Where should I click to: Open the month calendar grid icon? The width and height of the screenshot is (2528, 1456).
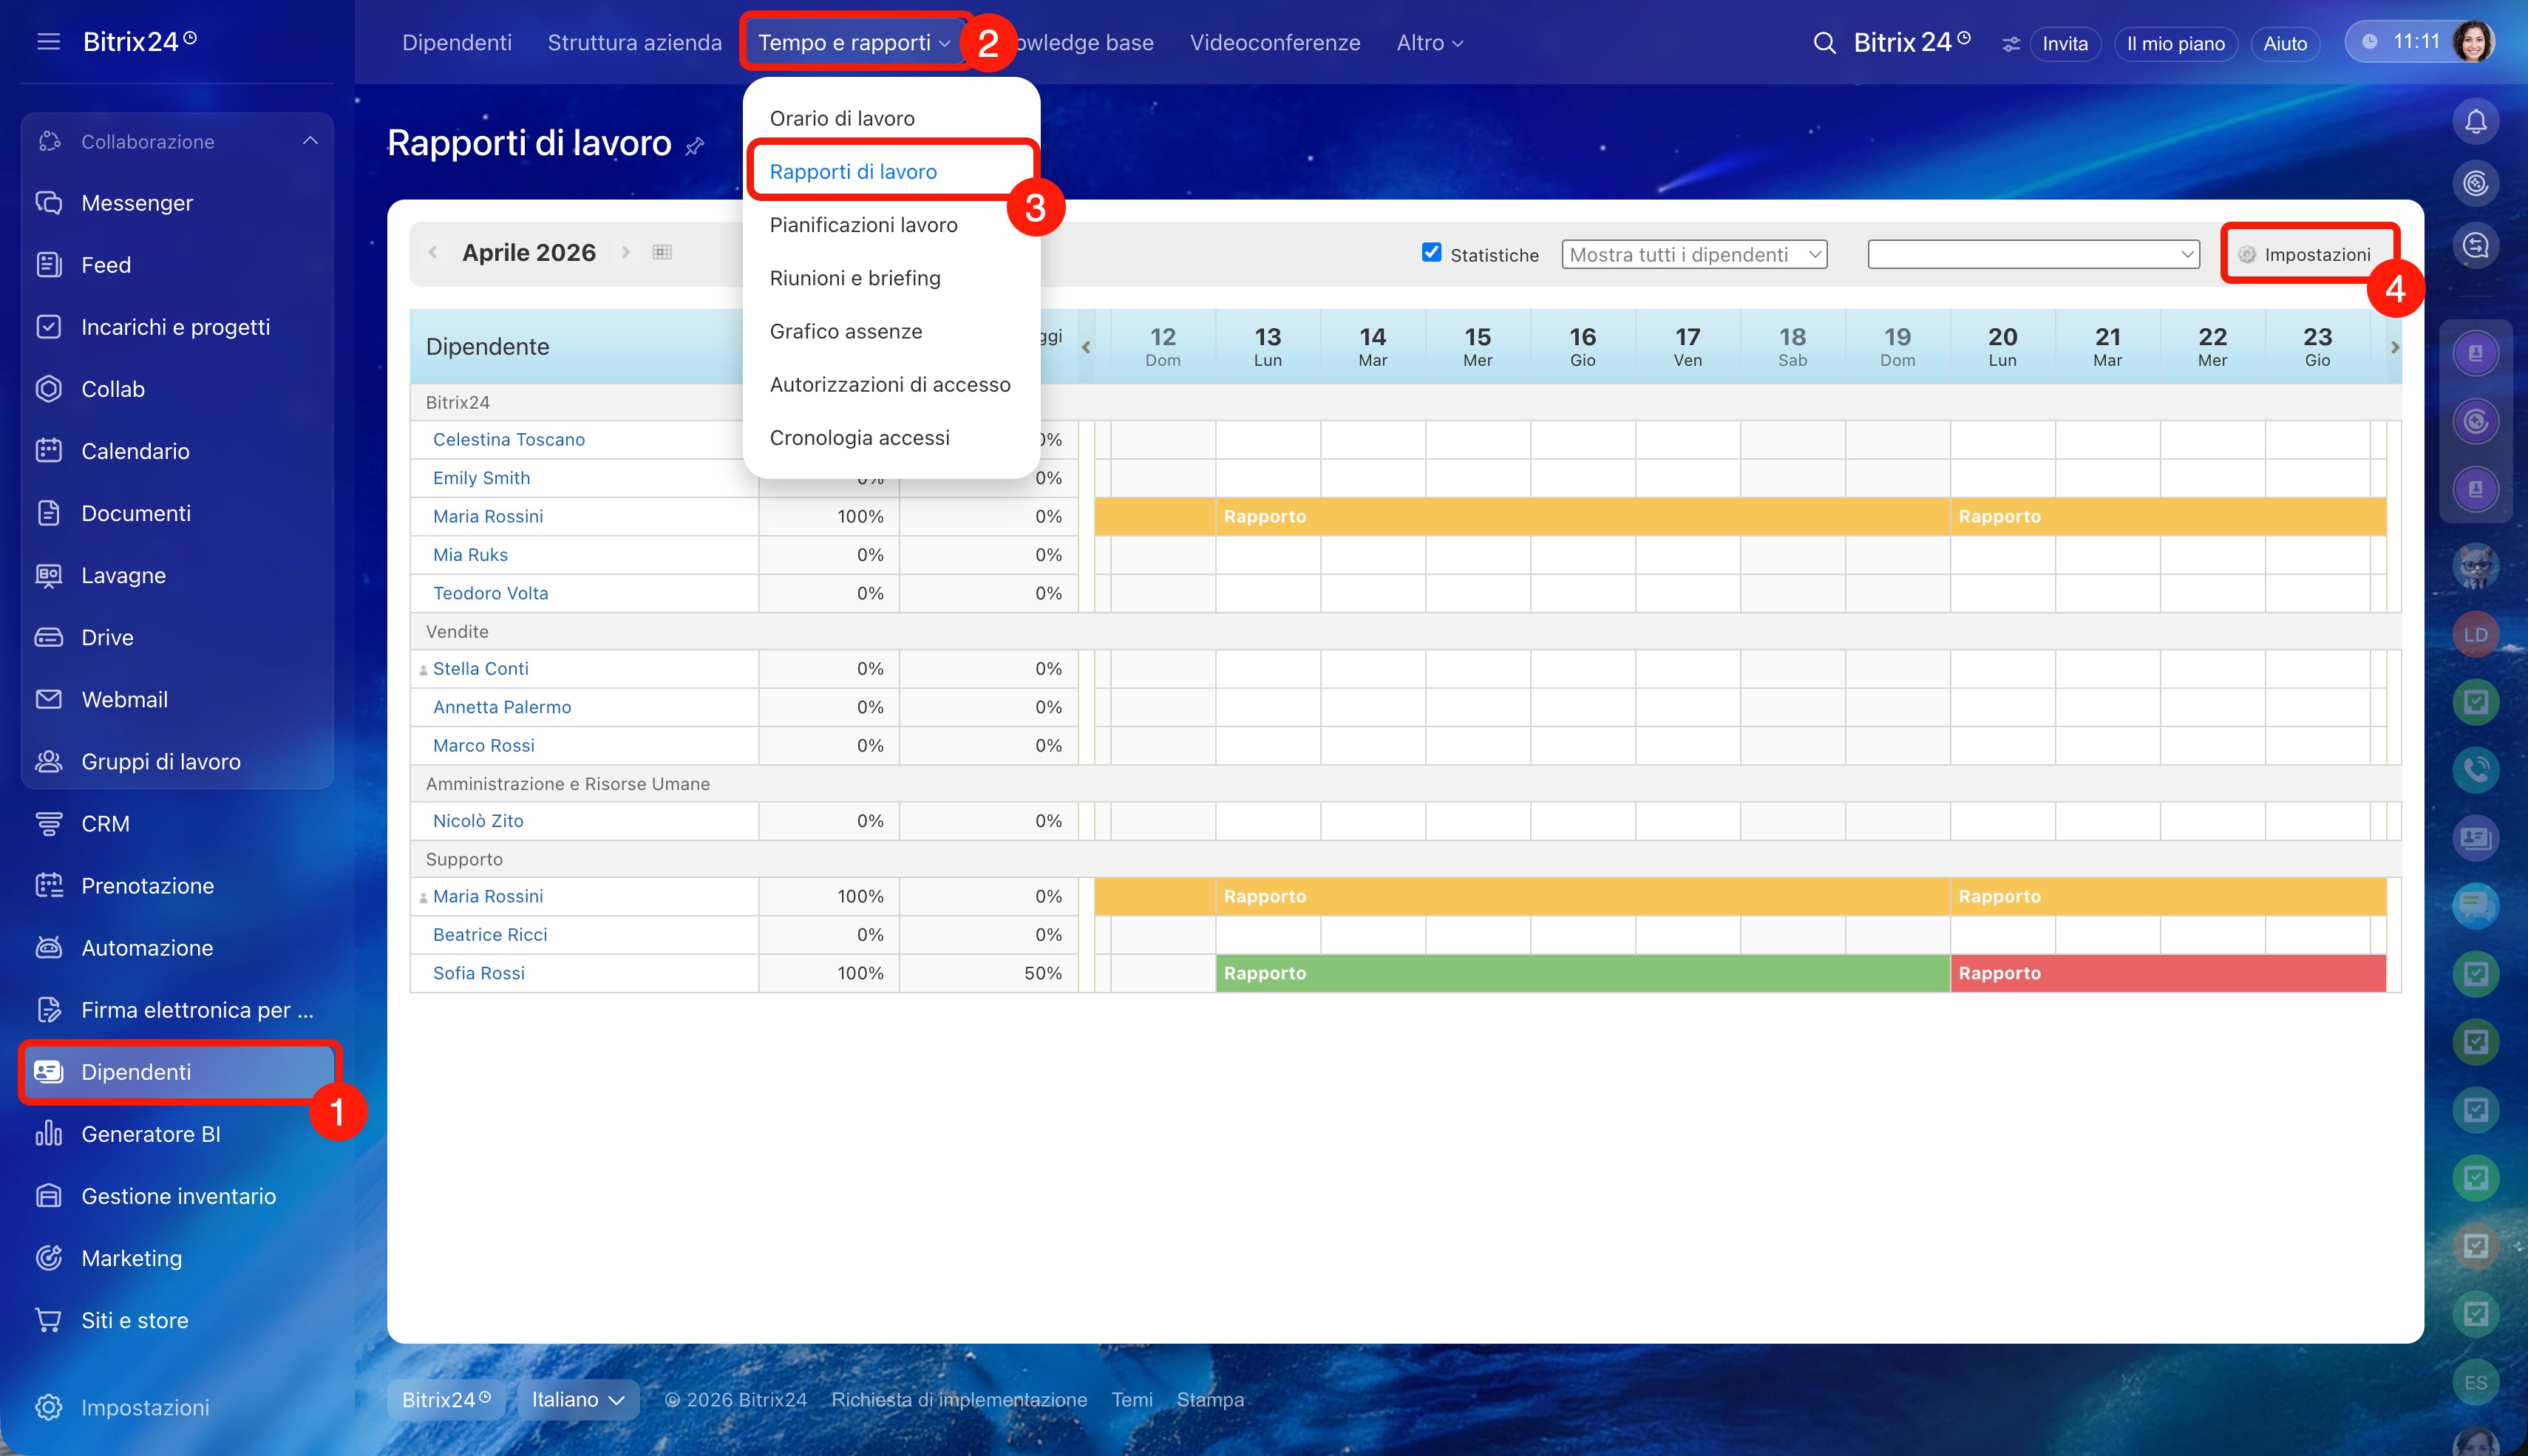pos(662,252)
